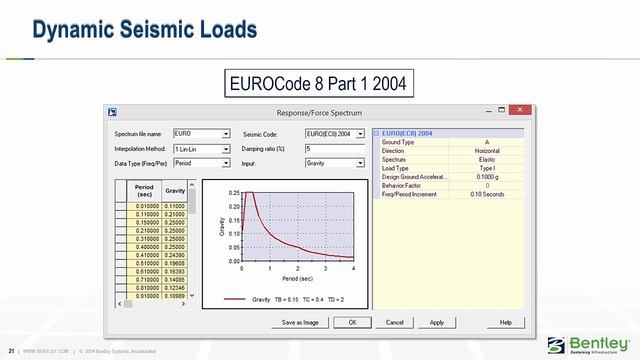The width and height of the screenshot is (640, 360).
Task: Open the Interpolation Method dropdown
Action: pyautogui.click(x=226, y=149)
